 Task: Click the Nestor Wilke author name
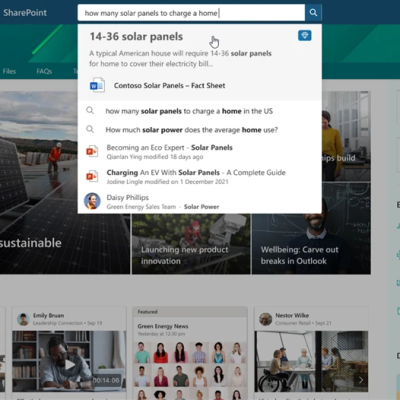(x=292, y=315)
